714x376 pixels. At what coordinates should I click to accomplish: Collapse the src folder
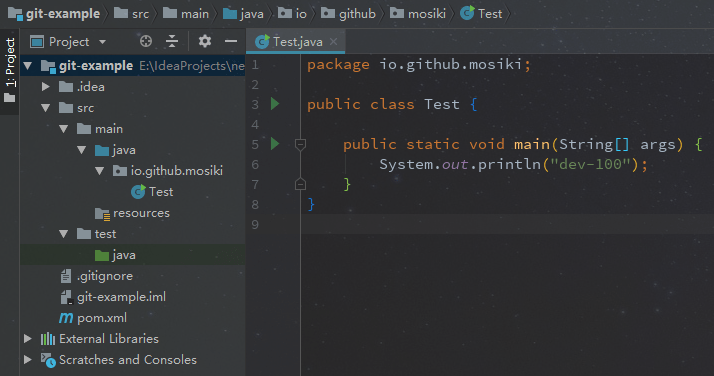(46, 108)
